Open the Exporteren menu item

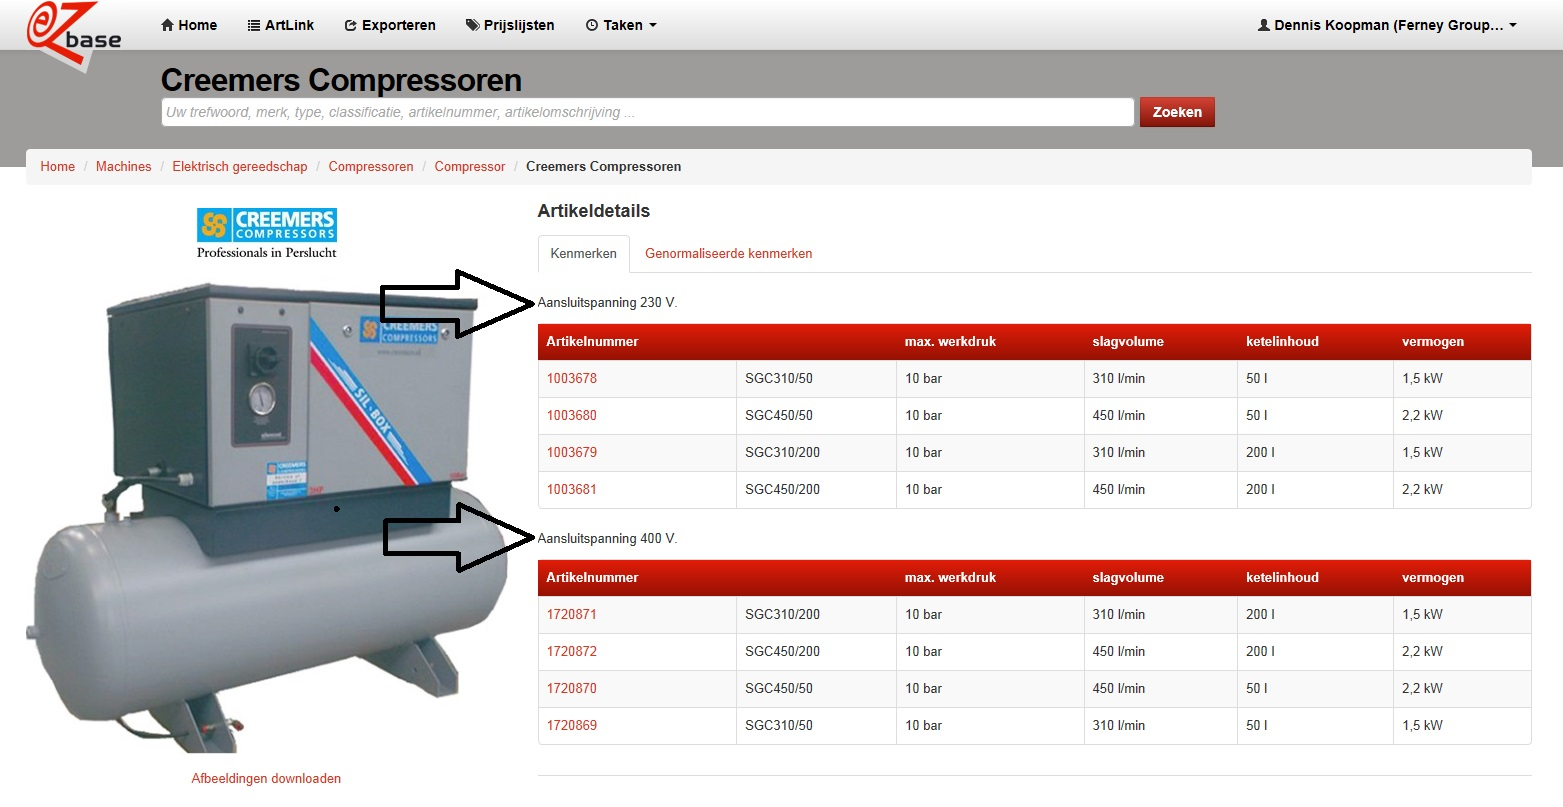point(390,25)
